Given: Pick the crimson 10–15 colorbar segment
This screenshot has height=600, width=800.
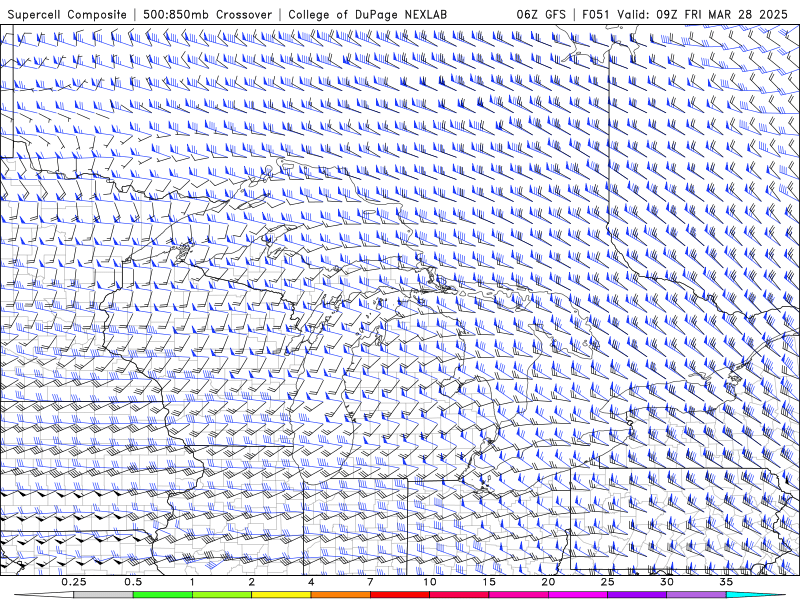Looking at the screenshot, I should 459,595.
